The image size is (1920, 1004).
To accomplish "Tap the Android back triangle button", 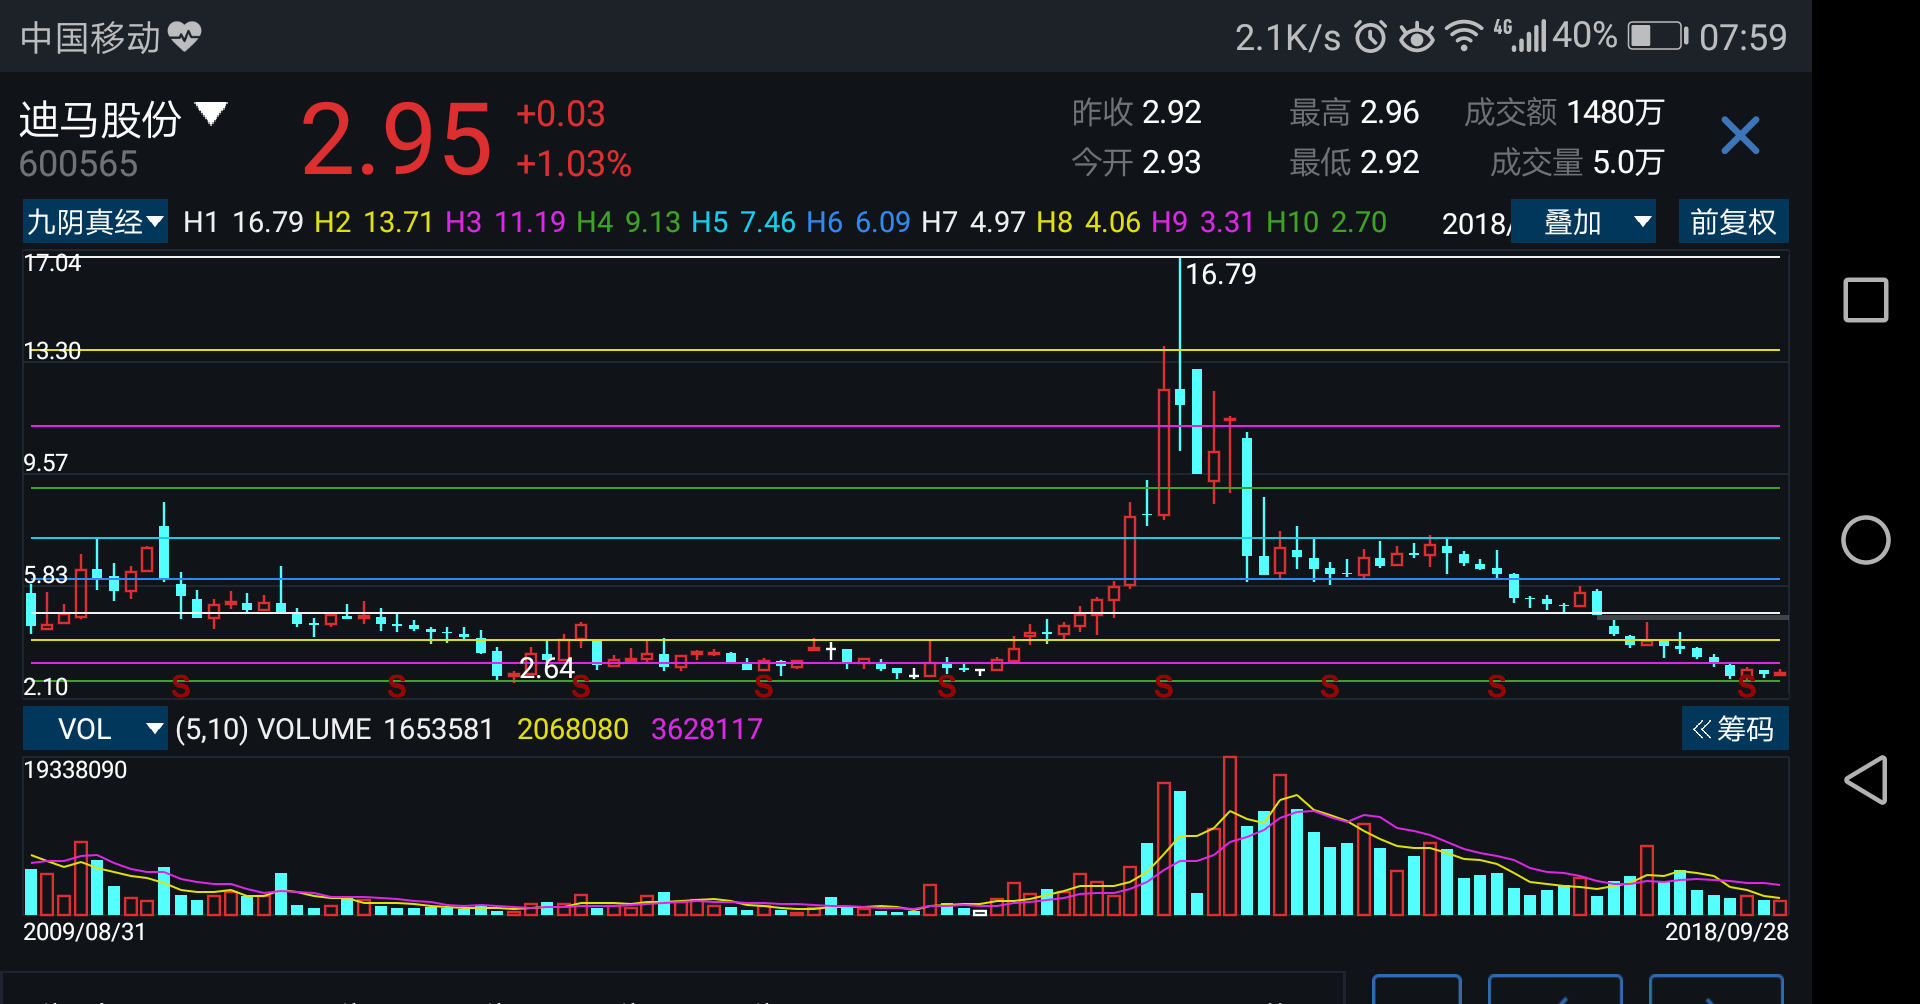I will (x=1866, y=780).
